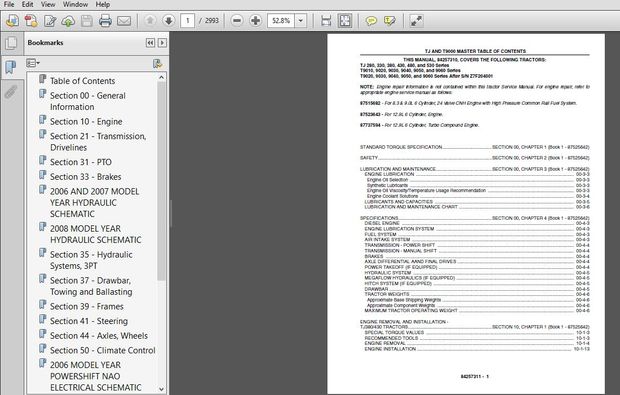Open Section 44 - Axles, Wheels bookmark
The height and width of the screenshot is (395, 620).
pos(99,336)
